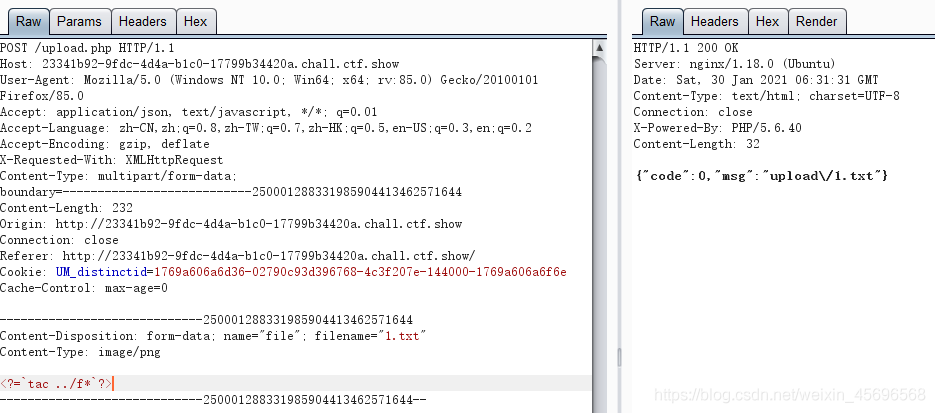Click the User-Agent header line

(x=269, y=80)
